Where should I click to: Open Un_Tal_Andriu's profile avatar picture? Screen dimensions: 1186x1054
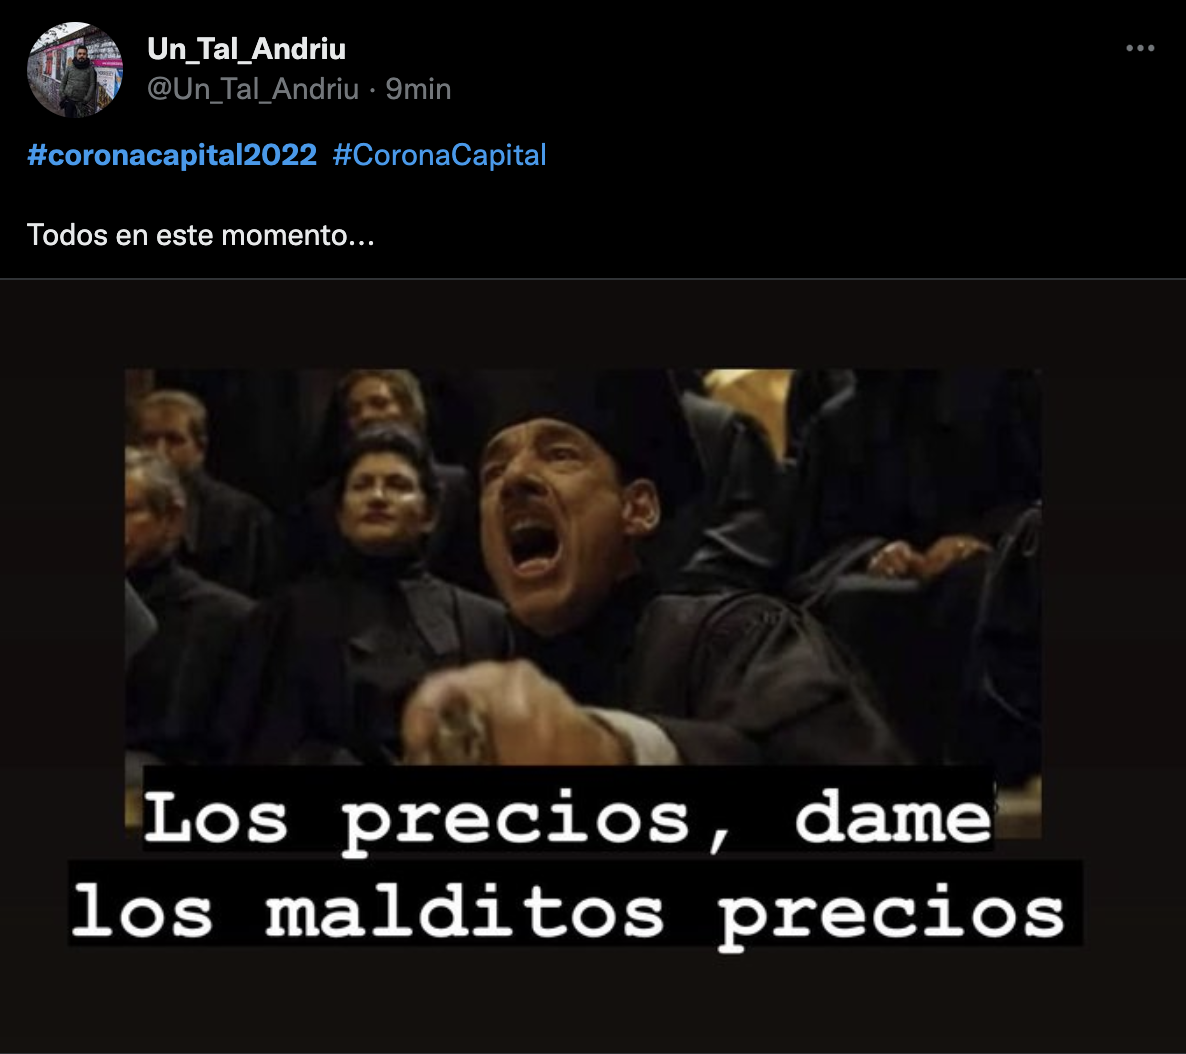pos(75,70)
